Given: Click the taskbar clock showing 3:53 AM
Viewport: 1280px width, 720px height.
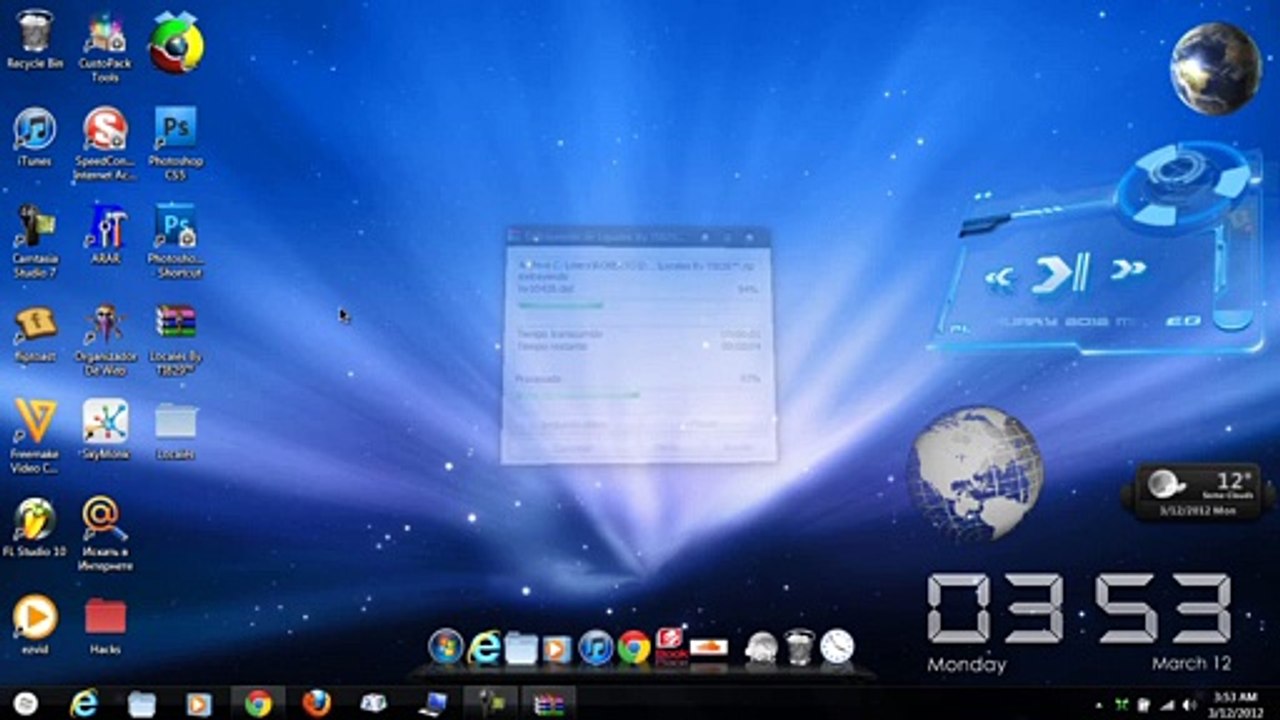Looking at the screenshot, I should tap(1236, 703).
